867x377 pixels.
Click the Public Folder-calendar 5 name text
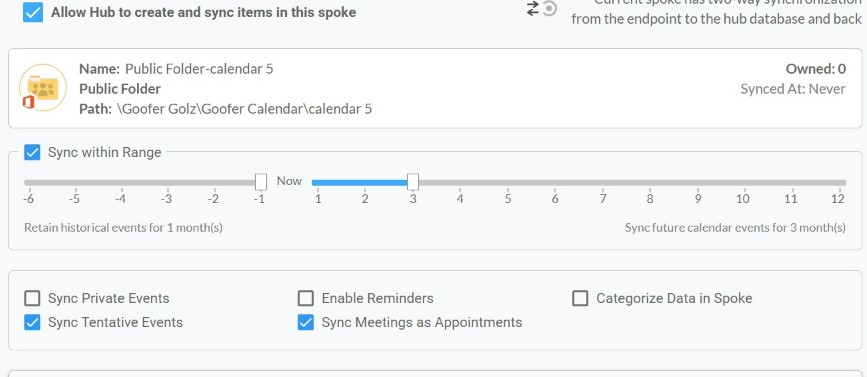click(199, 69)
